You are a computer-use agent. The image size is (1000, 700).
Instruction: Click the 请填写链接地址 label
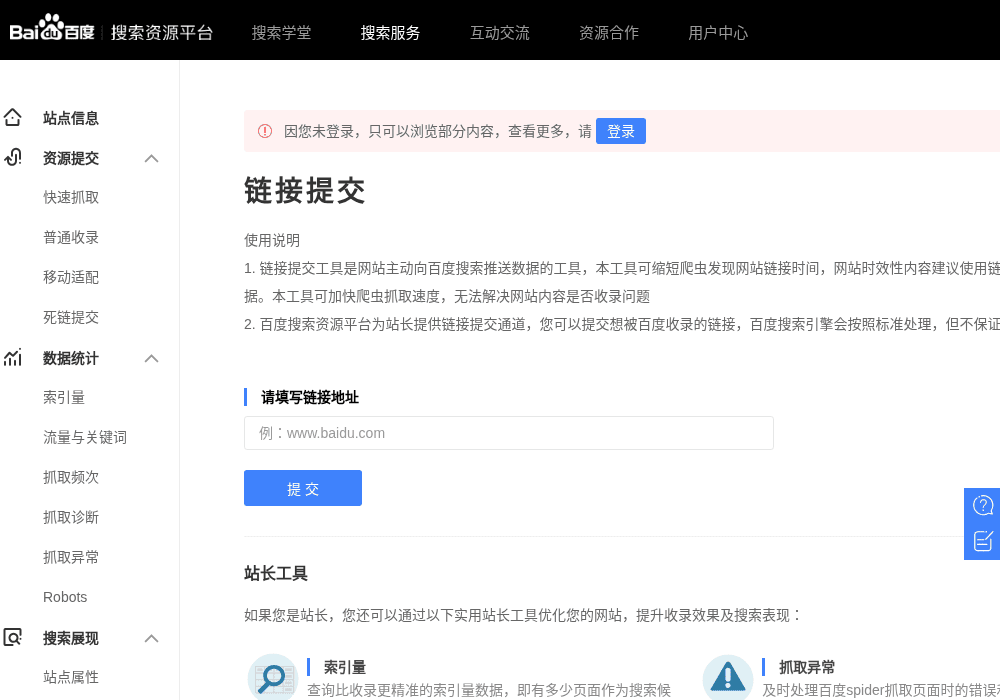point(310,397)
